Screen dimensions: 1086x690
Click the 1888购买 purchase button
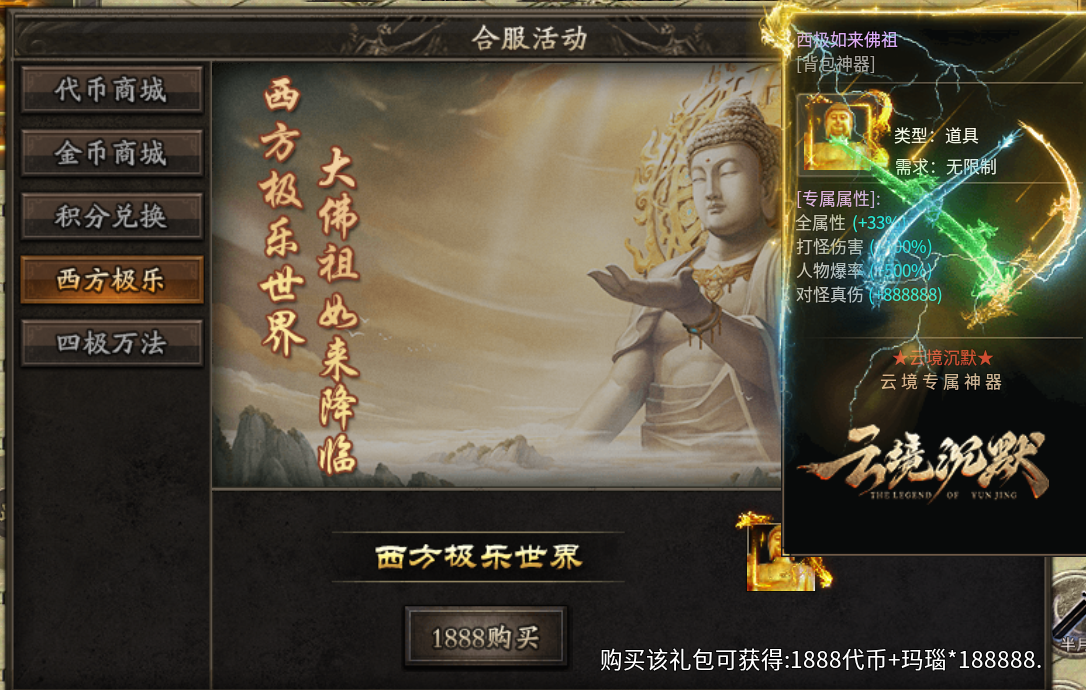pos(486,637)
